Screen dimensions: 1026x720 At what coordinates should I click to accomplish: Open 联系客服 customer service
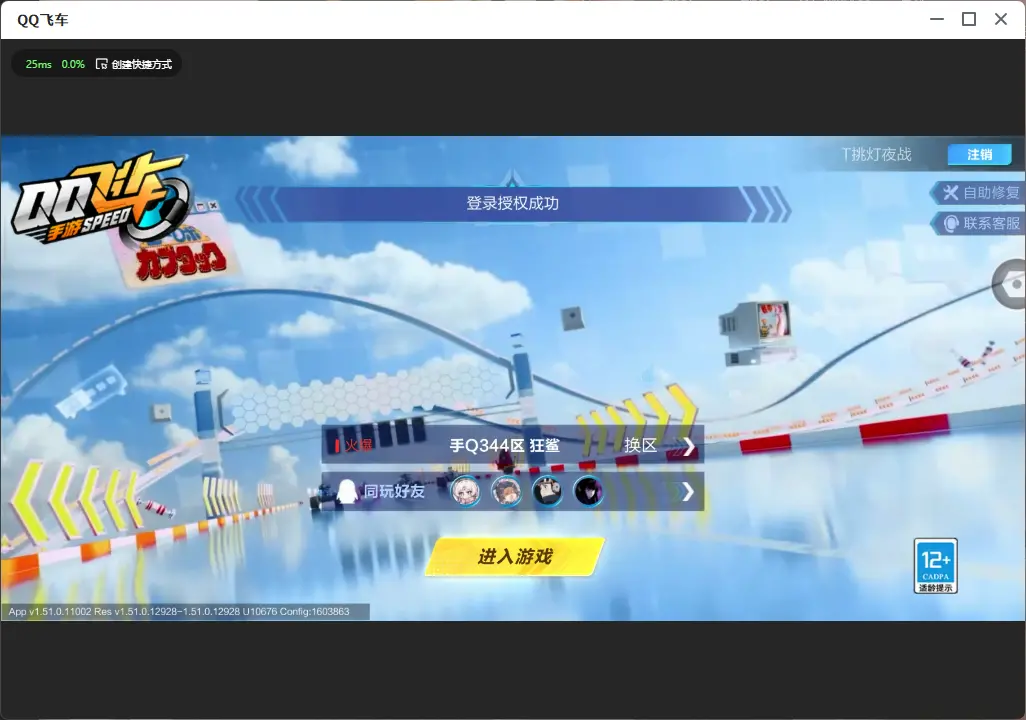[979, 223]
